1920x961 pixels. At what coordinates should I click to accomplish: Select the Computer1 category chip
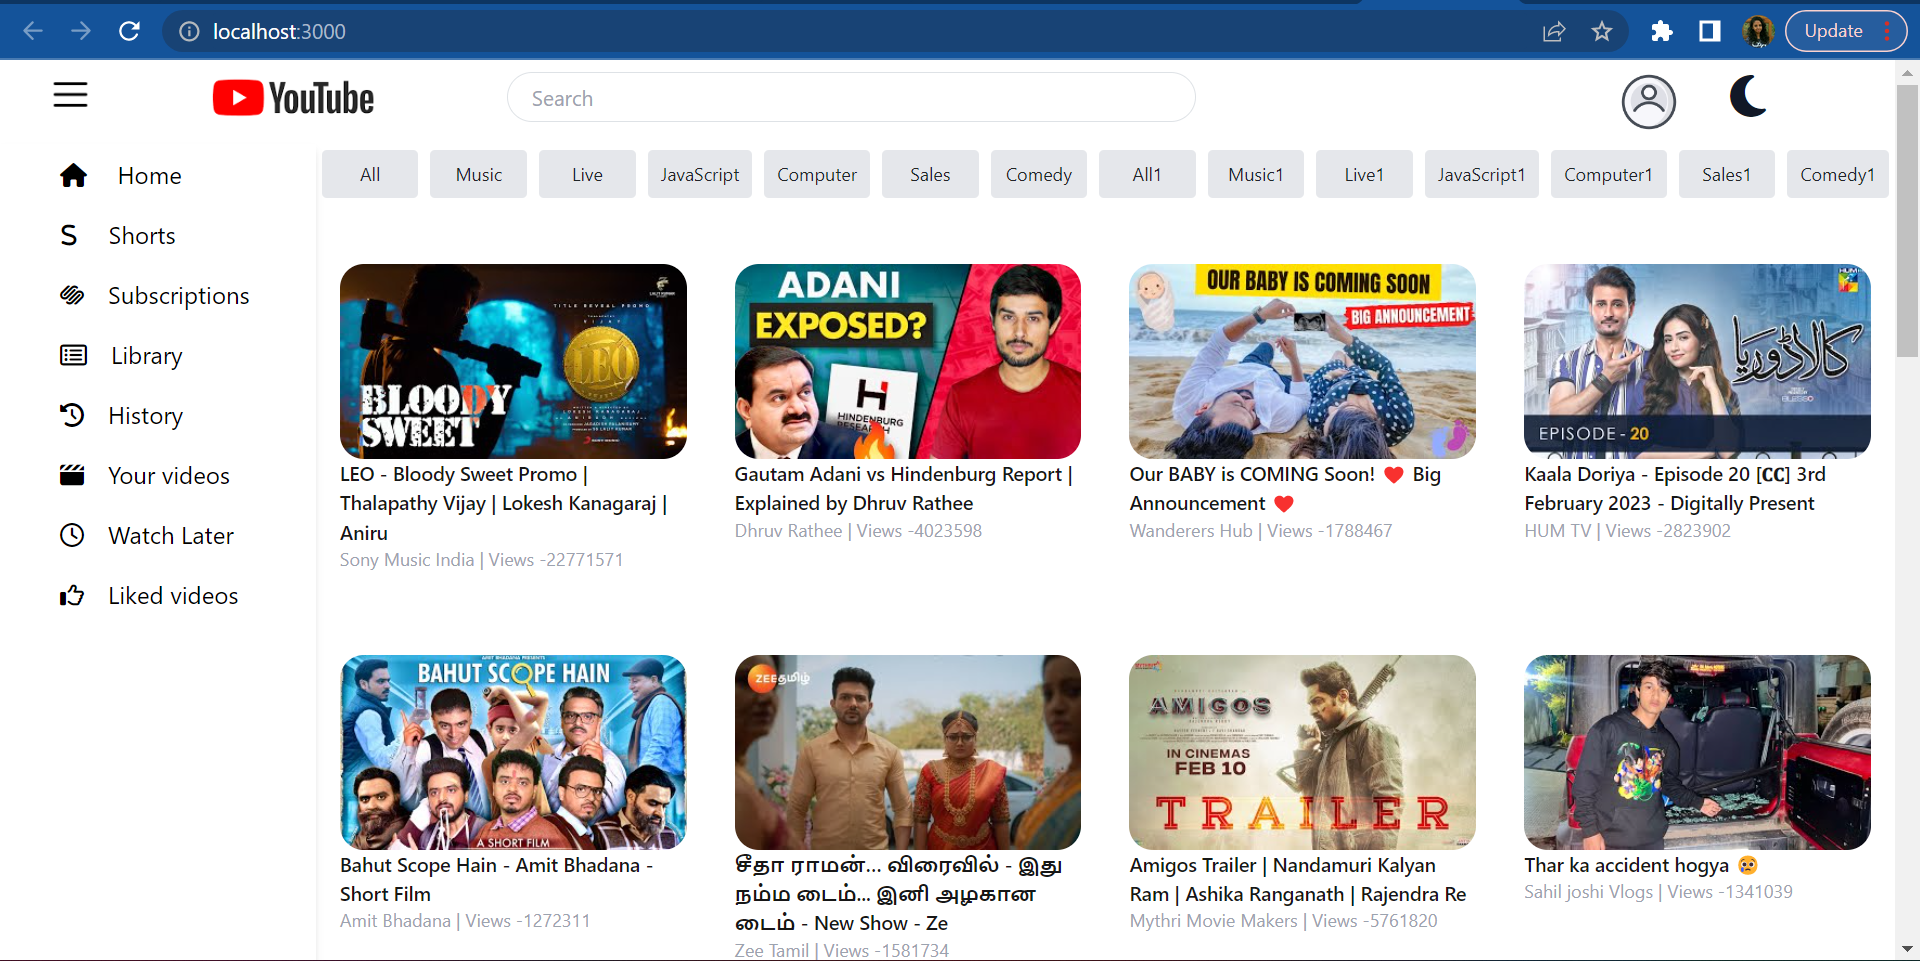click(1608, 174)
